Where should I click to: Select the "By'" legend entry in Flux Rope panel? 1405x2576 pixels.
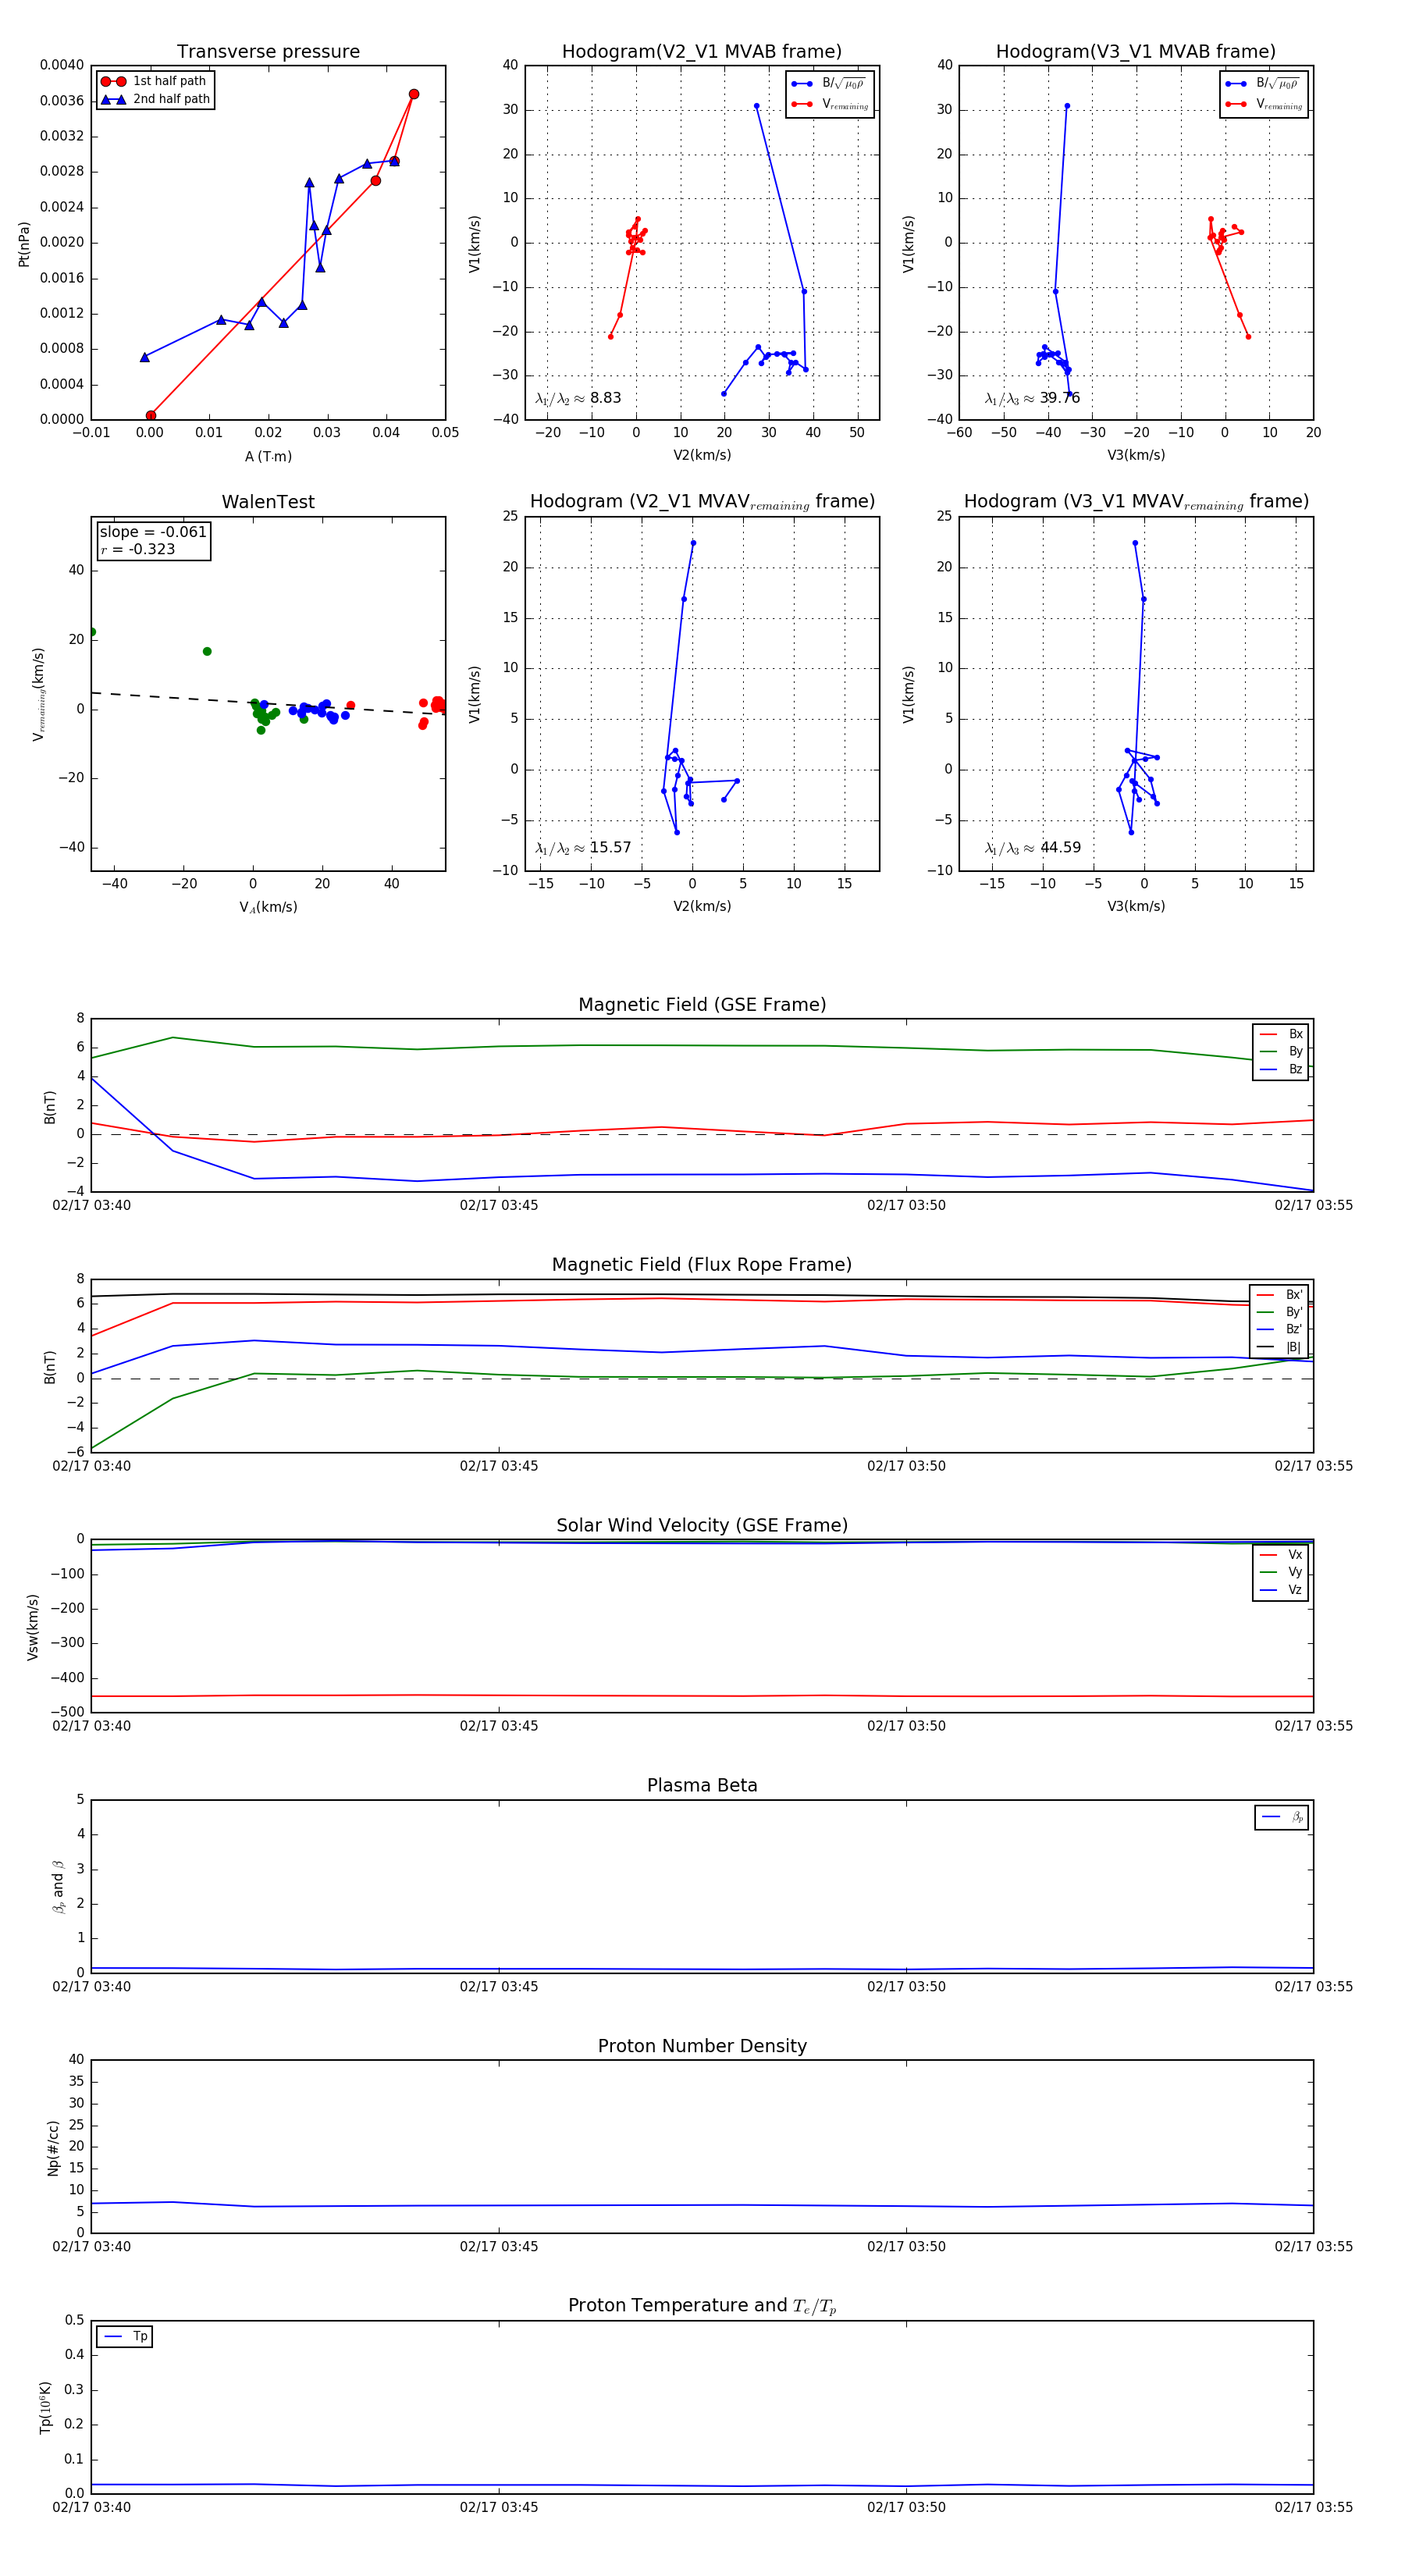1279,1312
